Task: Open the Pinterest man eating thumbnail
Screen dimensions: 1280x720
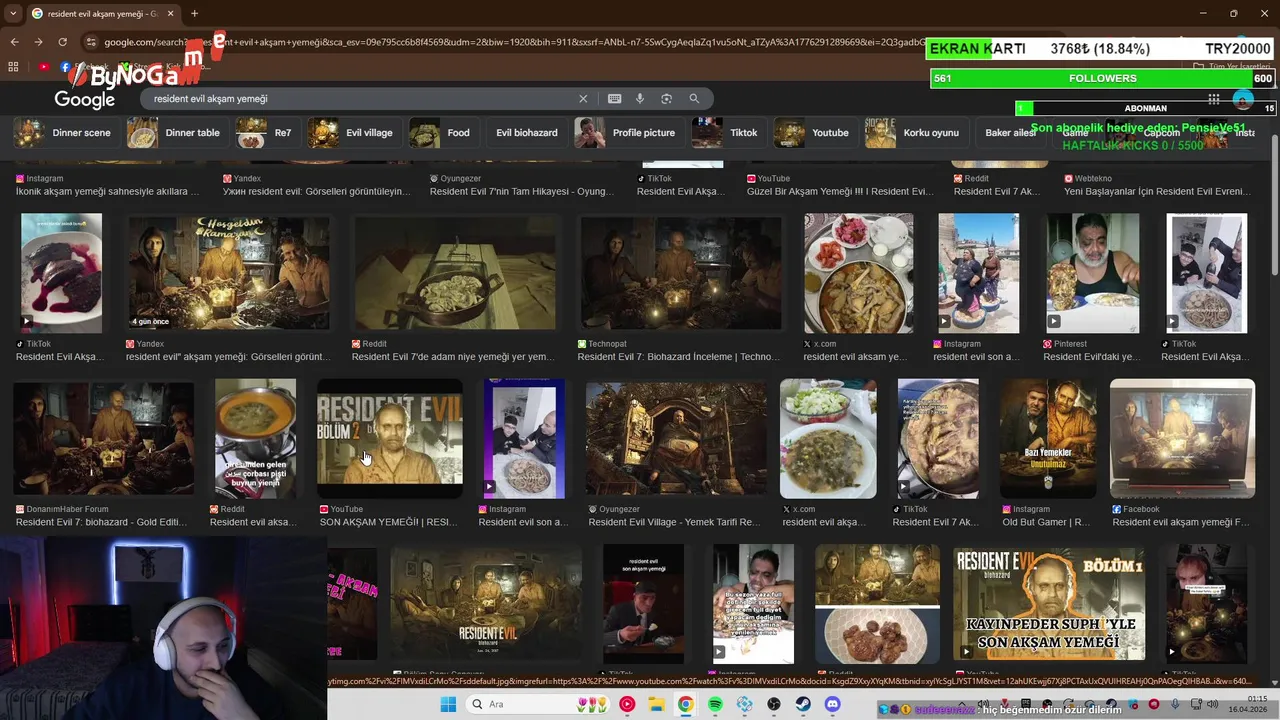Action: 1092,273
